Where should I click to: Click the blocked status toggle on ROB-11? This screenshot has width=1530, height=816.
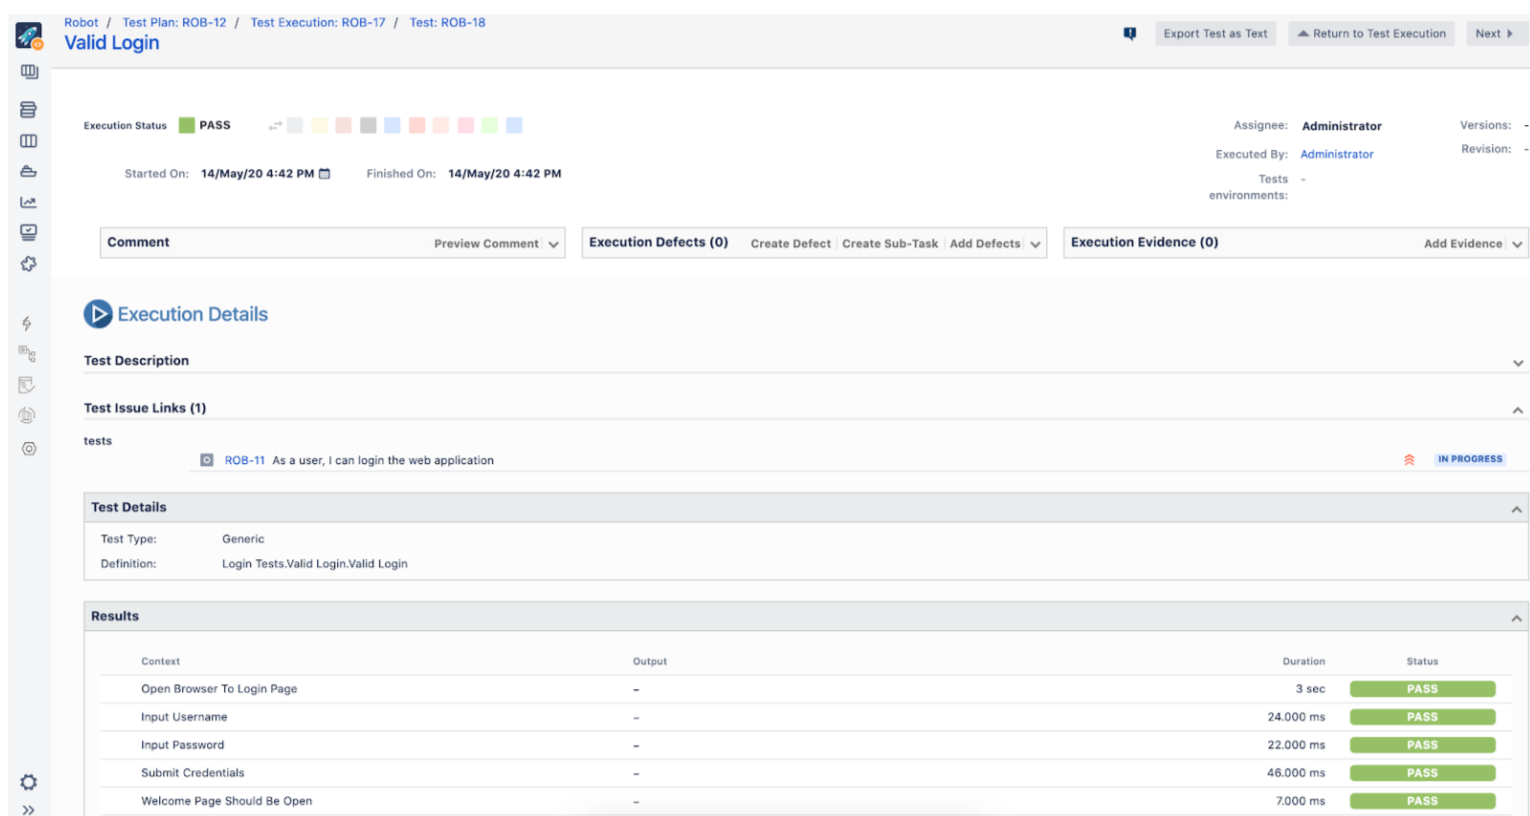click(x=1408, y=459)
